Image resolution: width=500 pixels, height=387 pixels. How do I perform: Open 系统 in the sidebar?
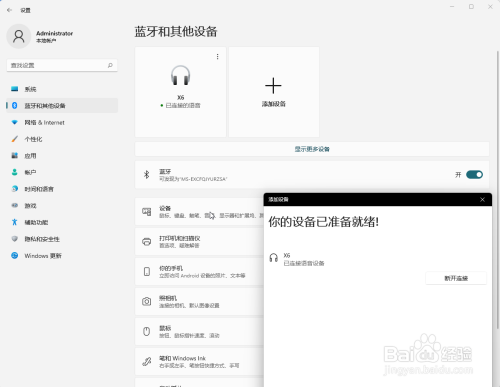tap(62, 89)
